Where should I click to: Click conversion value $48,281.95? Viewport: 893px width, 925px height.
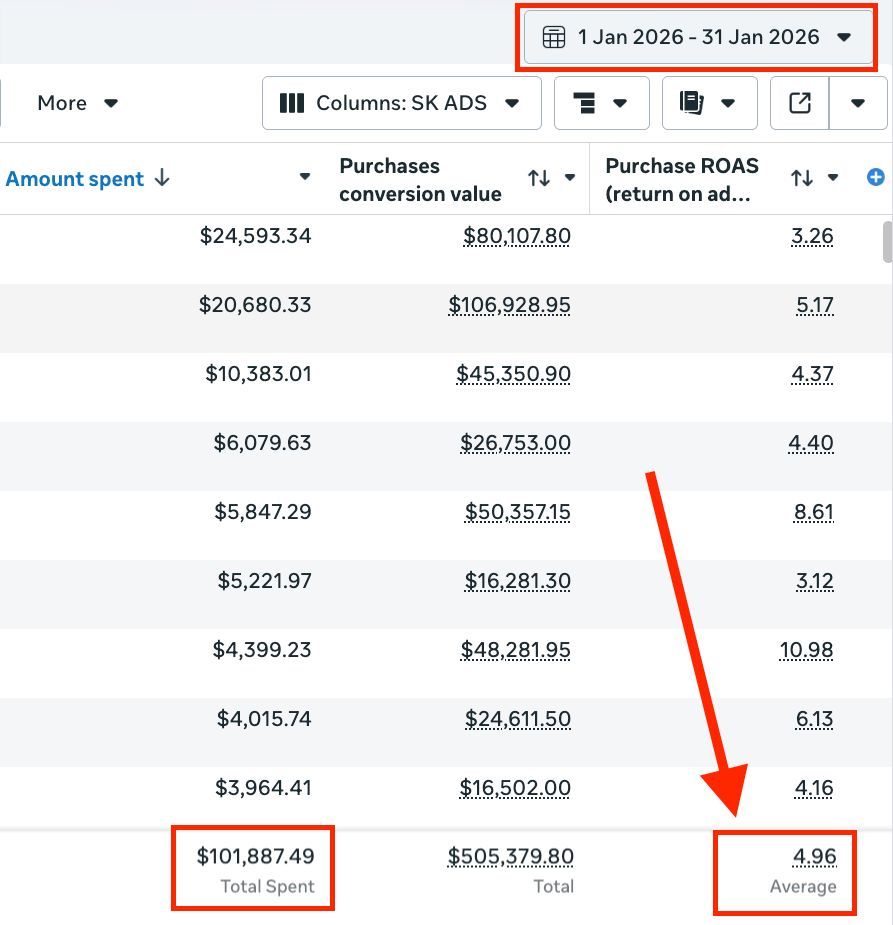(x=516, y=650)
